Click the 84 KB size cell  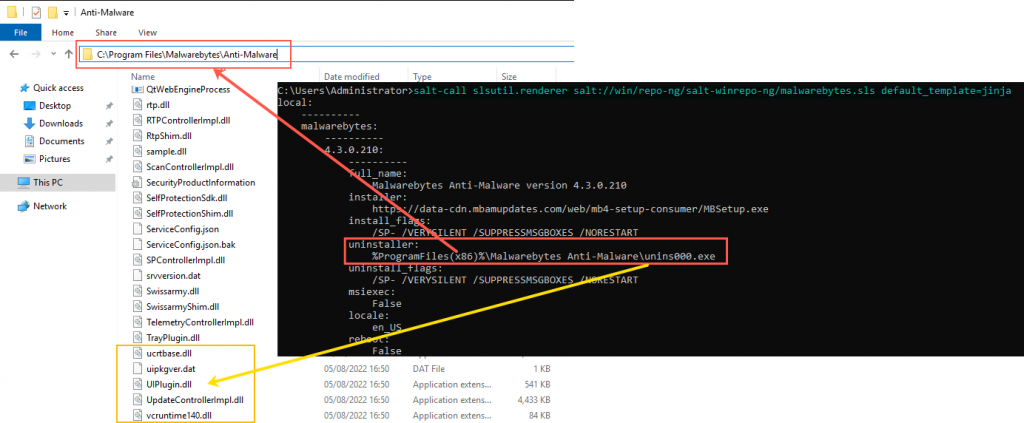pos(541,415)
